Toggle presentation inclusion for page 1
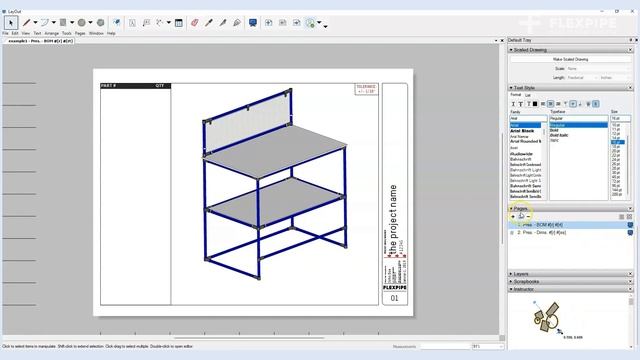Viewport: 640px width, 360px height. click(630, 225)
